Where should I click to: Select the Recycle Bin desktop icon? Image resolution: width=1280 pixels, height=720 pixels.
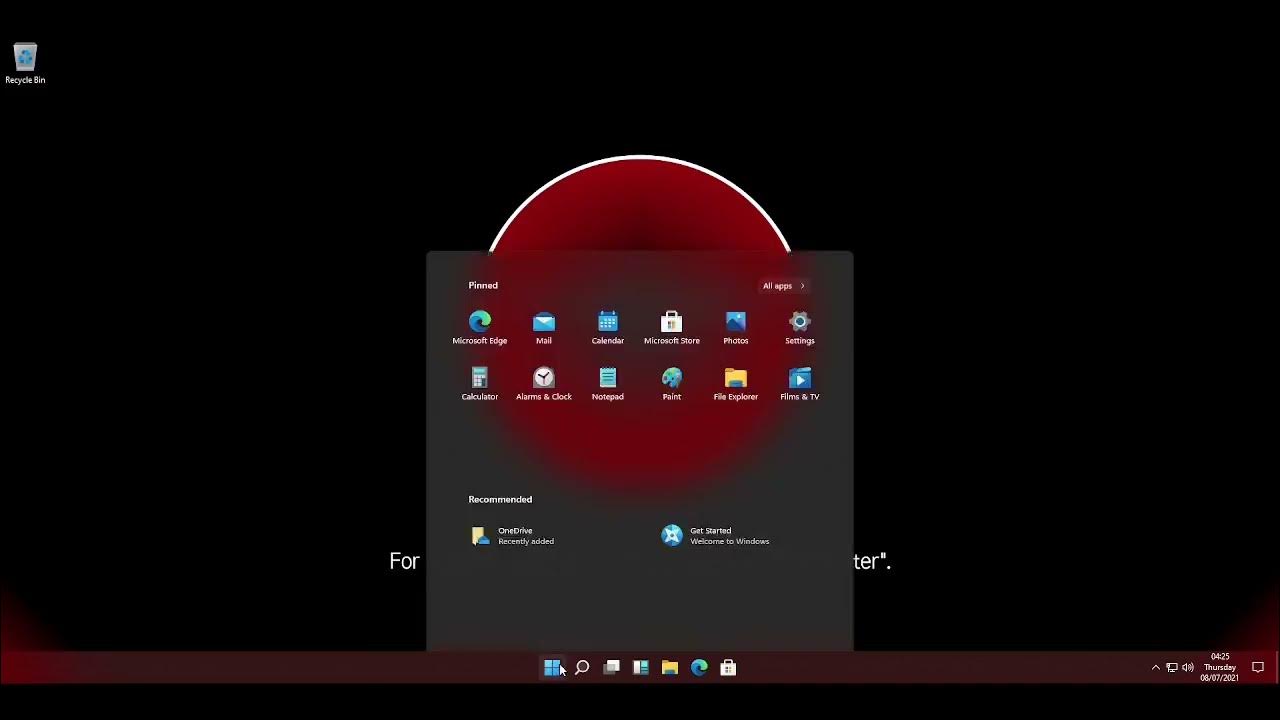click(x=25, y=64)
